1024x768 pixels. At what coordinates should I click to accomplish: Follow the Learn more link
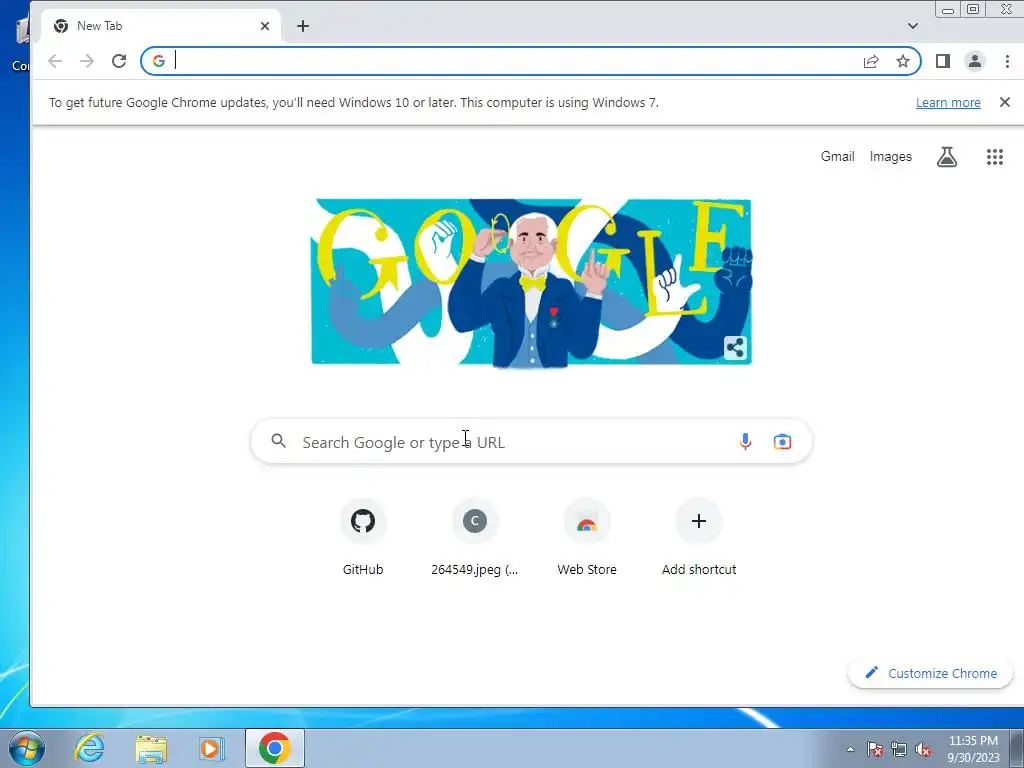tap(948, 103)
